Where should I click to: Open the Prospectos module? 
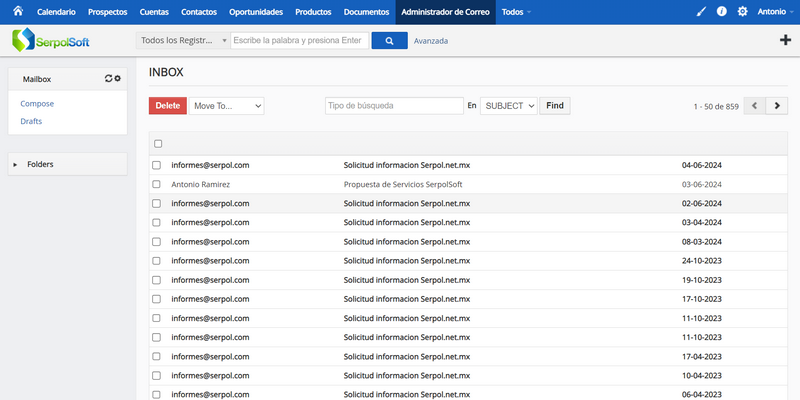[x=108, y=12]
